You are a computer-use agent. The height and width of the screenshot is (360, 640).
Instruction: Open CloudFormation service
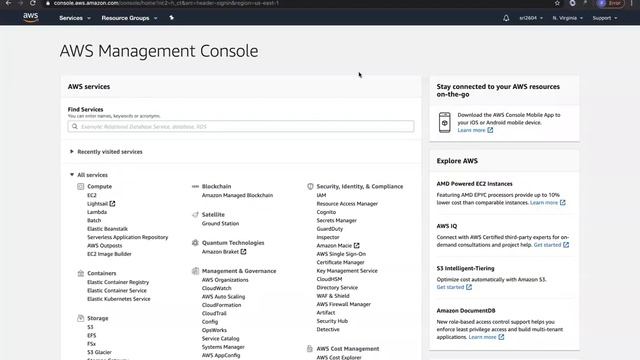click(221, 305)
